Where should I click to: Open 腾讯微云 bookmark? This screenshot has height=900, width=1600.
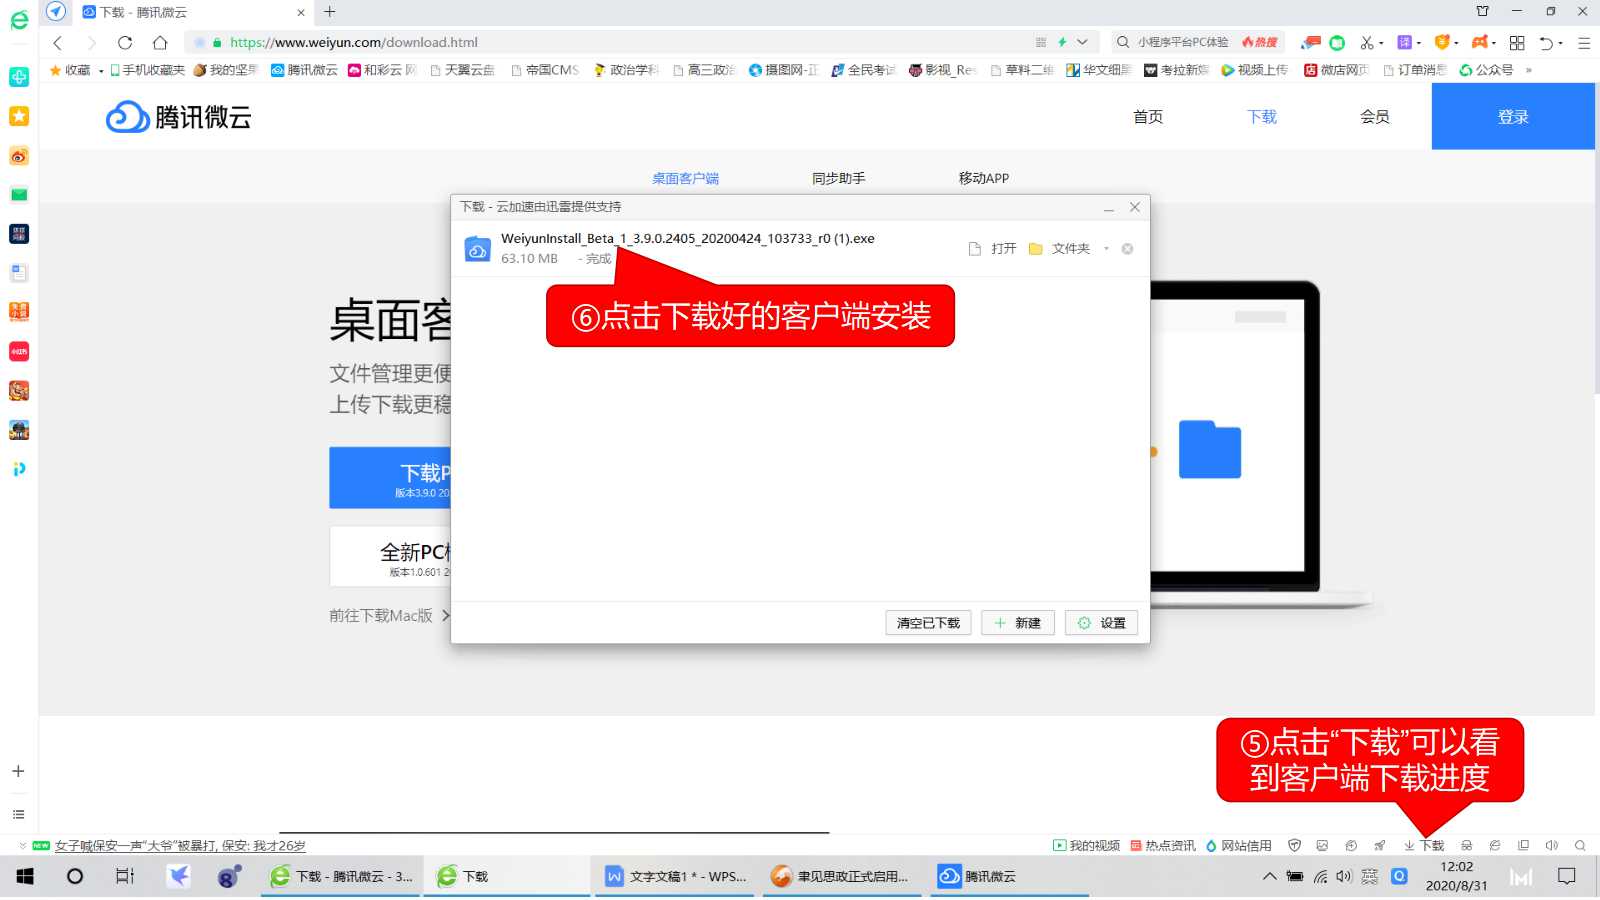pyautogui.click(x=305, y=70)
